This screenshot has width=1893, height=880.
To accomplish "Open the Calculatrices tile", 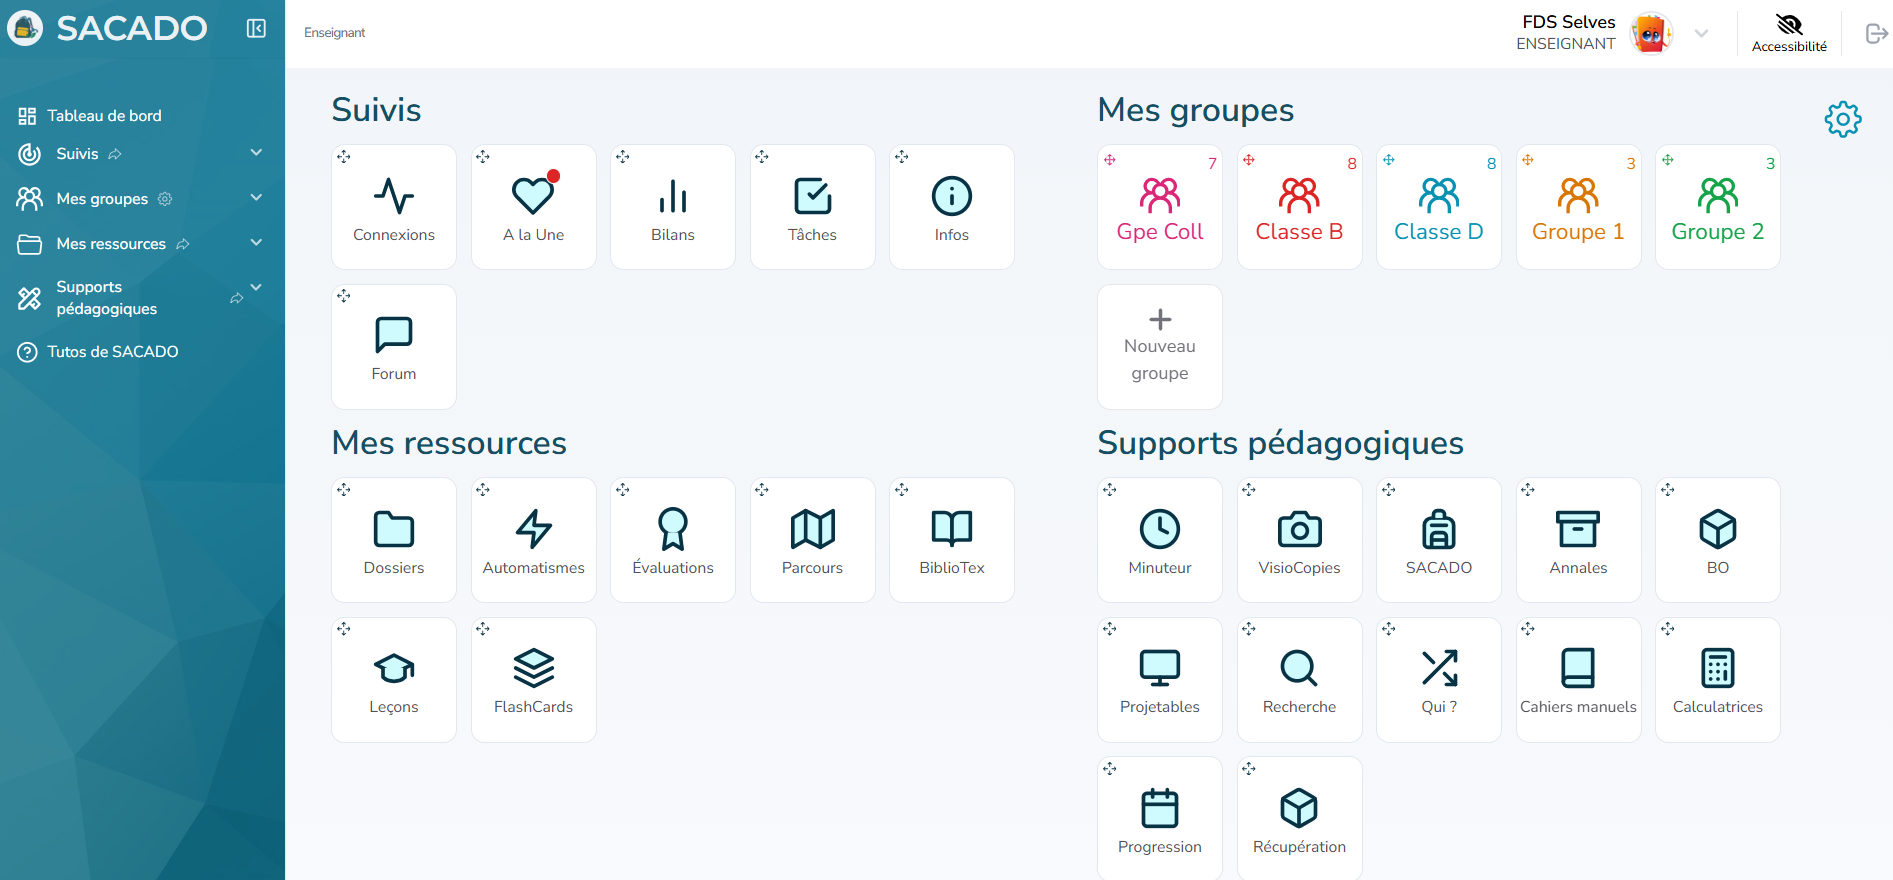I will click(x=1718, y=680).
